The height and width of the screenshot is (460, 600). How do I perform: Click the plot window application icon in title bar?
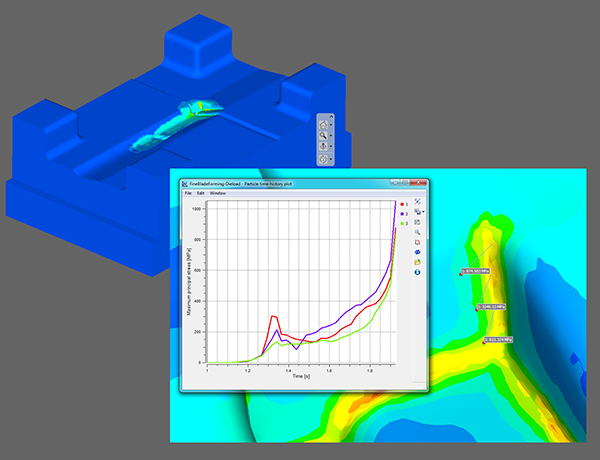[x=185, y=184]
